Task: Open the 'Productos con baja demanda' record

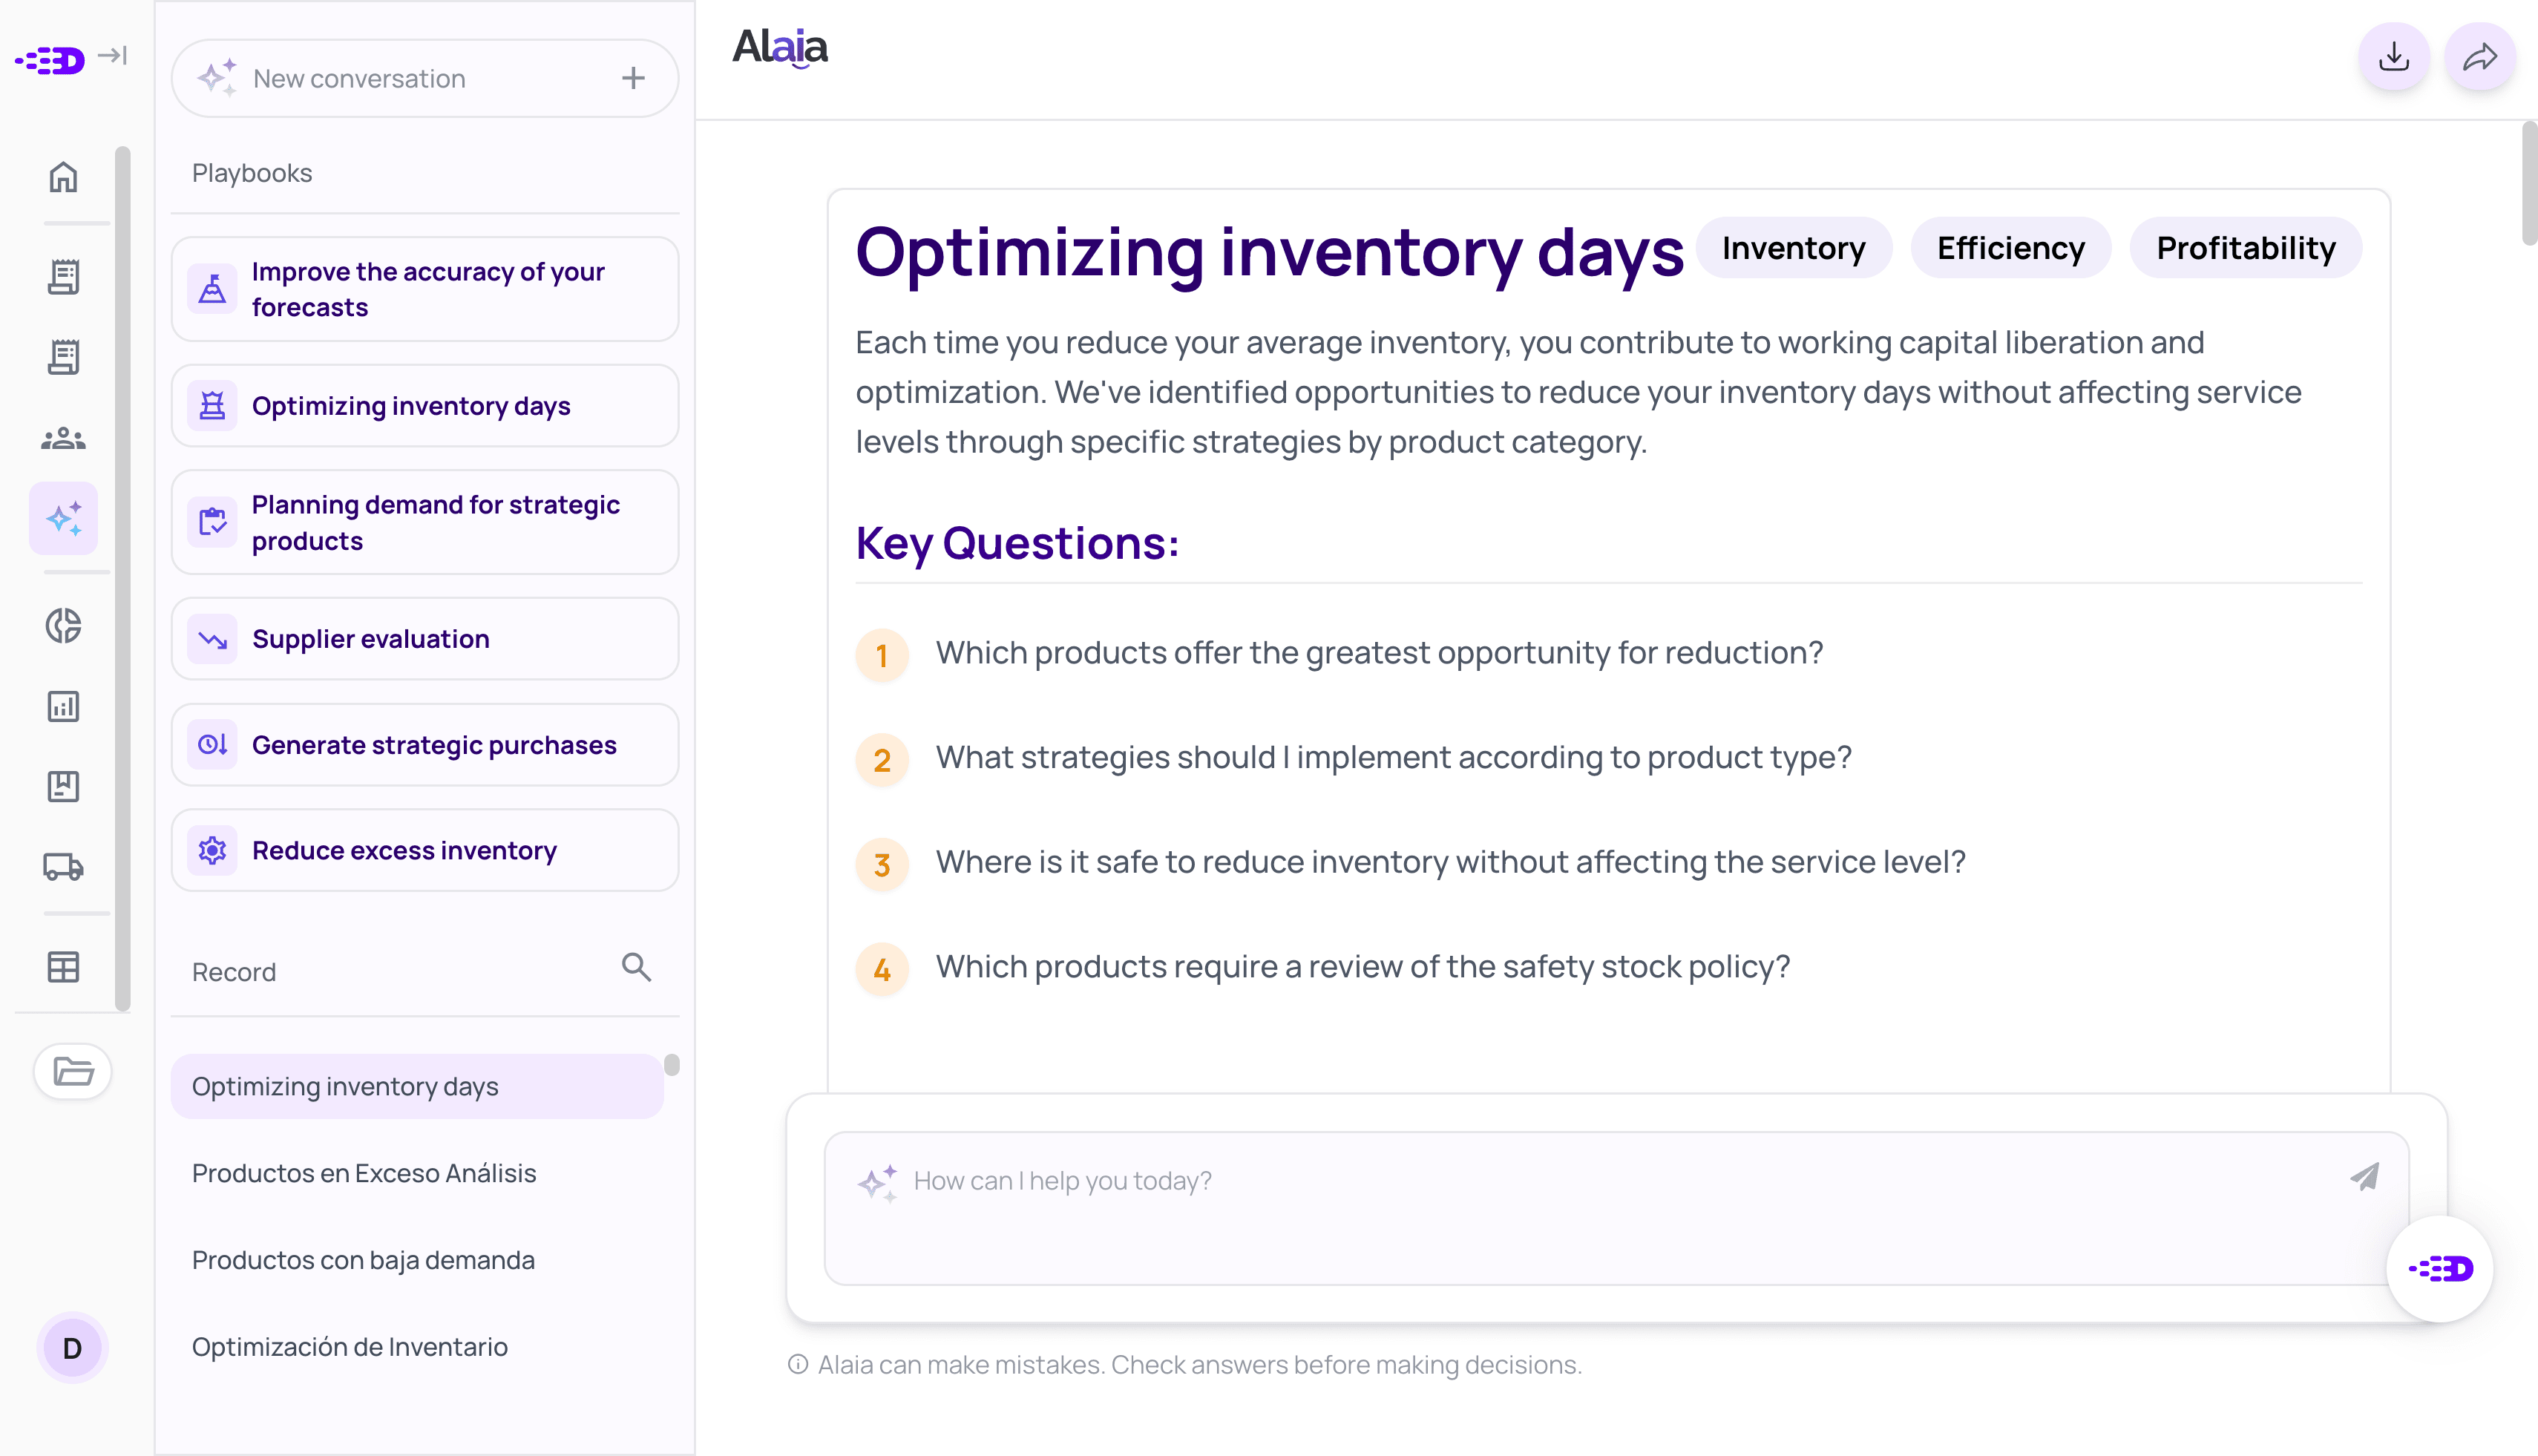Action: (x=363, y=1259)
